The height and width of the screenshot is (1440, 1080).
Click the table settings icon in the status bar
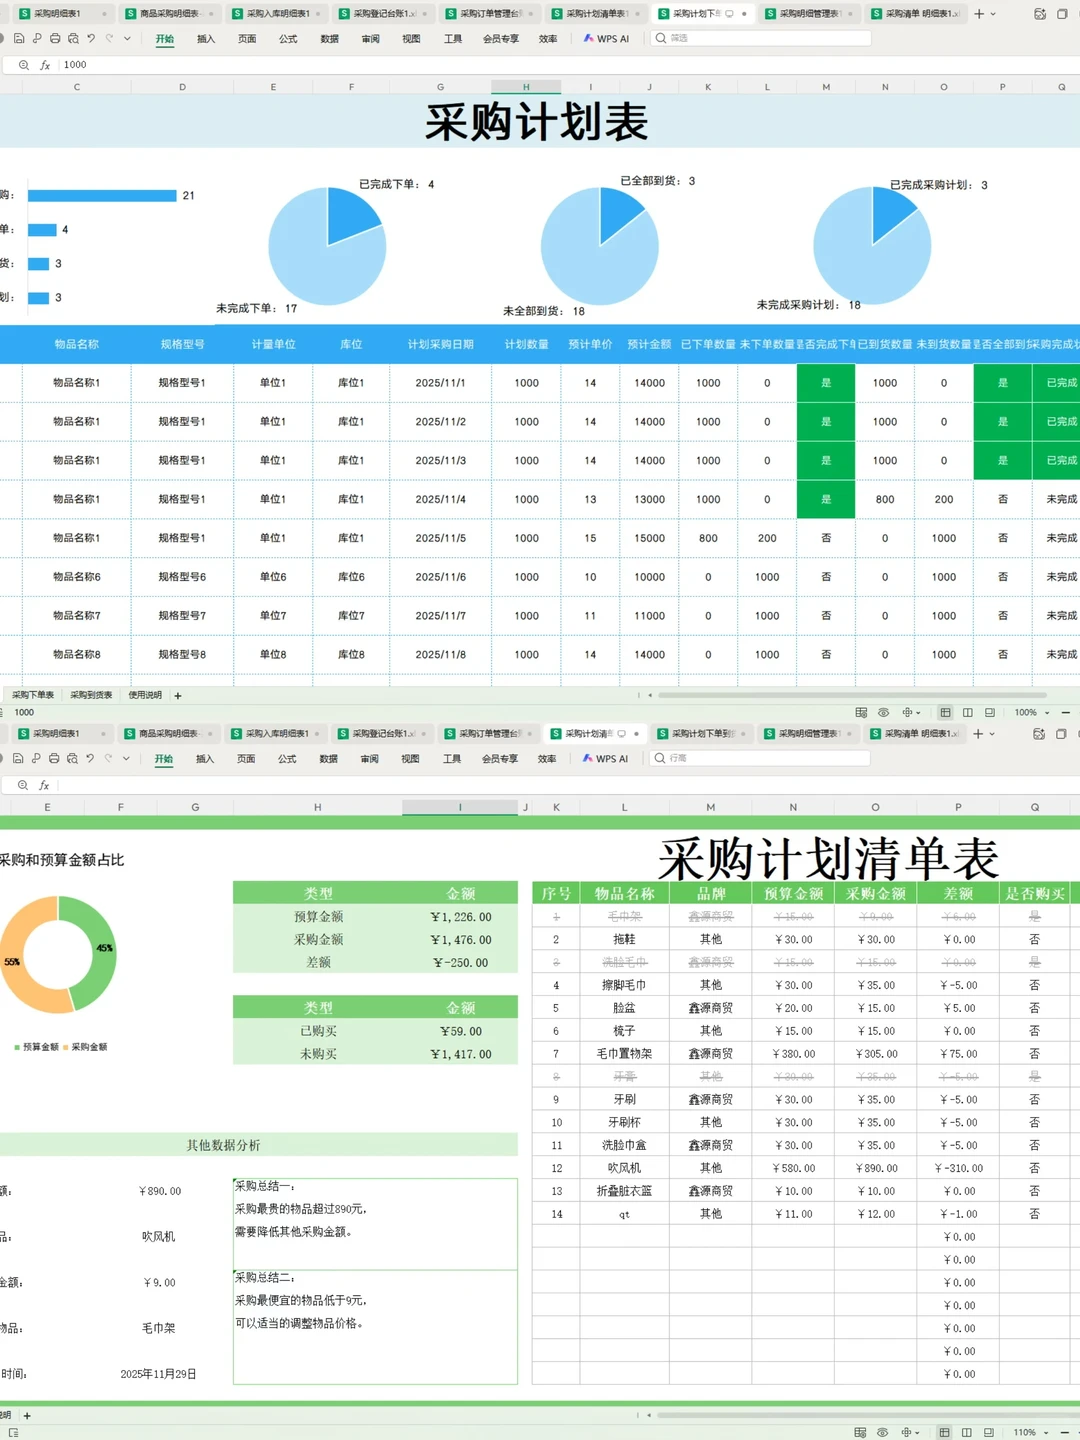861,712
